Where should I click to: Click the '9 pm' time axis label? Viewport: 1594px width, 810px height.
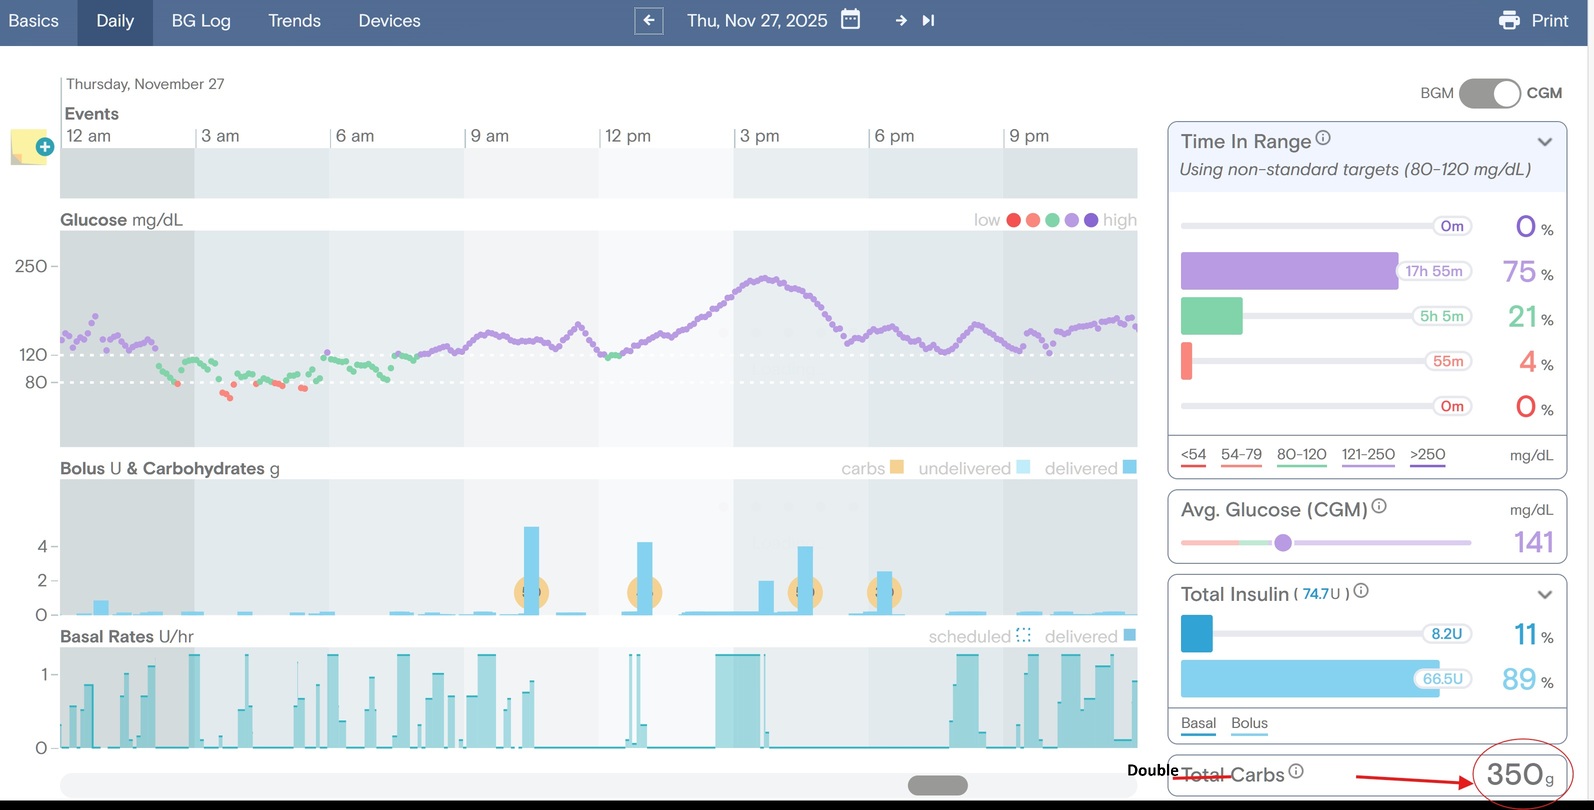point(1029,136)
